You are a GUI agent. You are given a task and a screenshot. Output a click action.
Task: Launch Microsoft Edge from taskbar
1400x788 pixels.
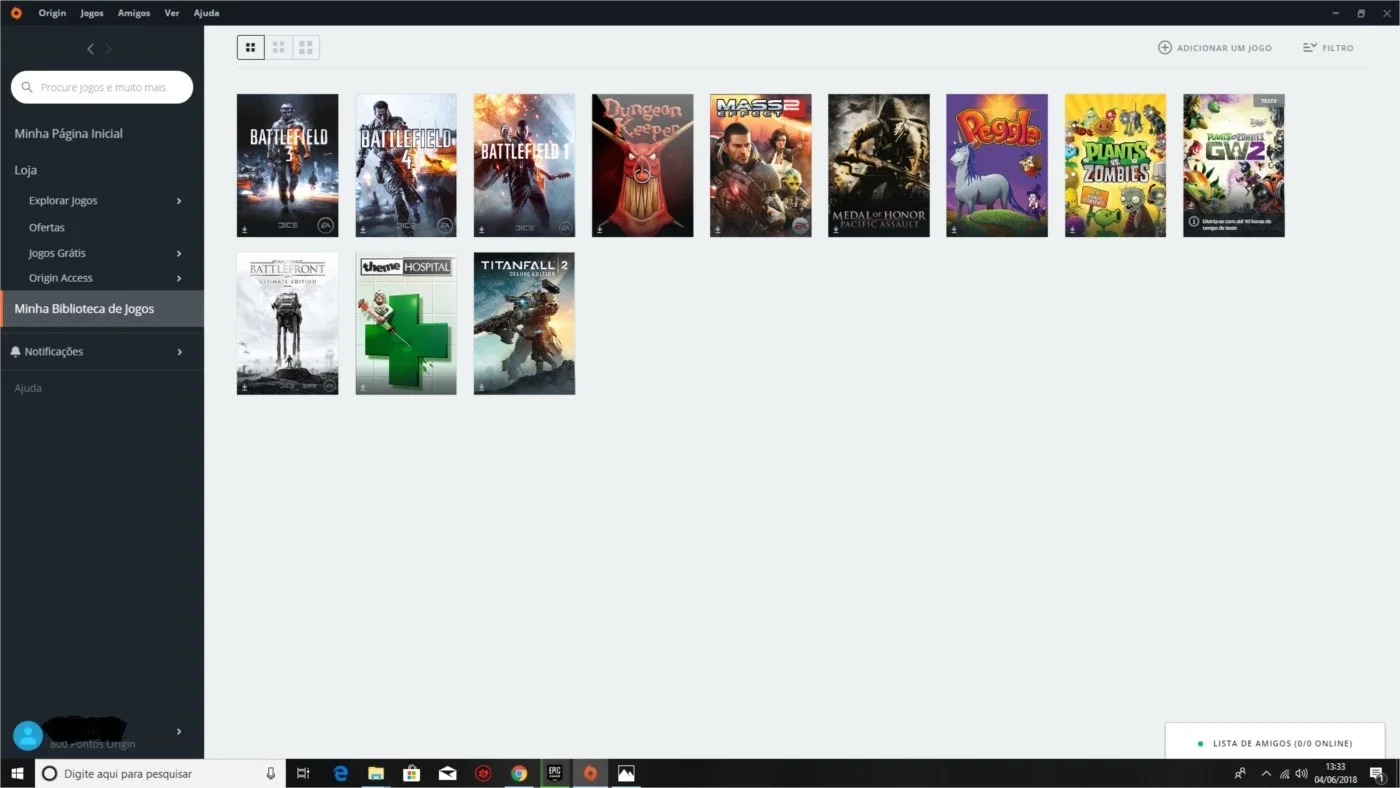coord(340,773)
